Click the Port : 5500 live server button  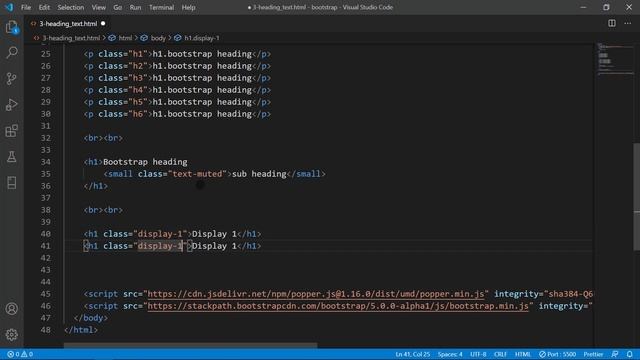(557, 354)
